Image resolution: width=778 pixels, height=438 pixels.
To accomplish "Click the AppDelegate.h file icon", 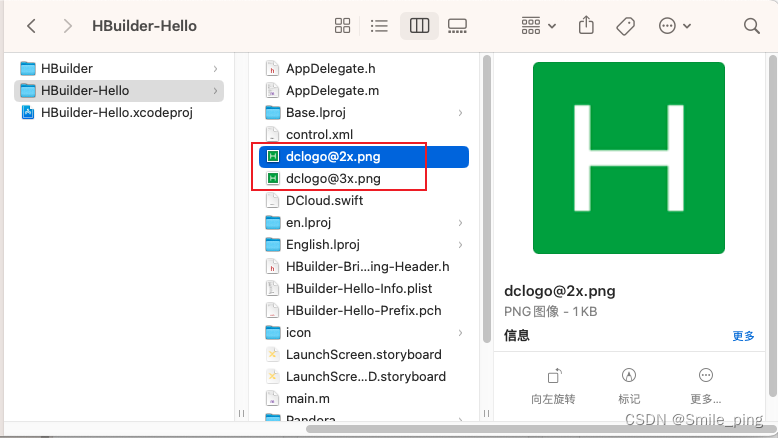I will pyautogui.click(x=272, y=68).
